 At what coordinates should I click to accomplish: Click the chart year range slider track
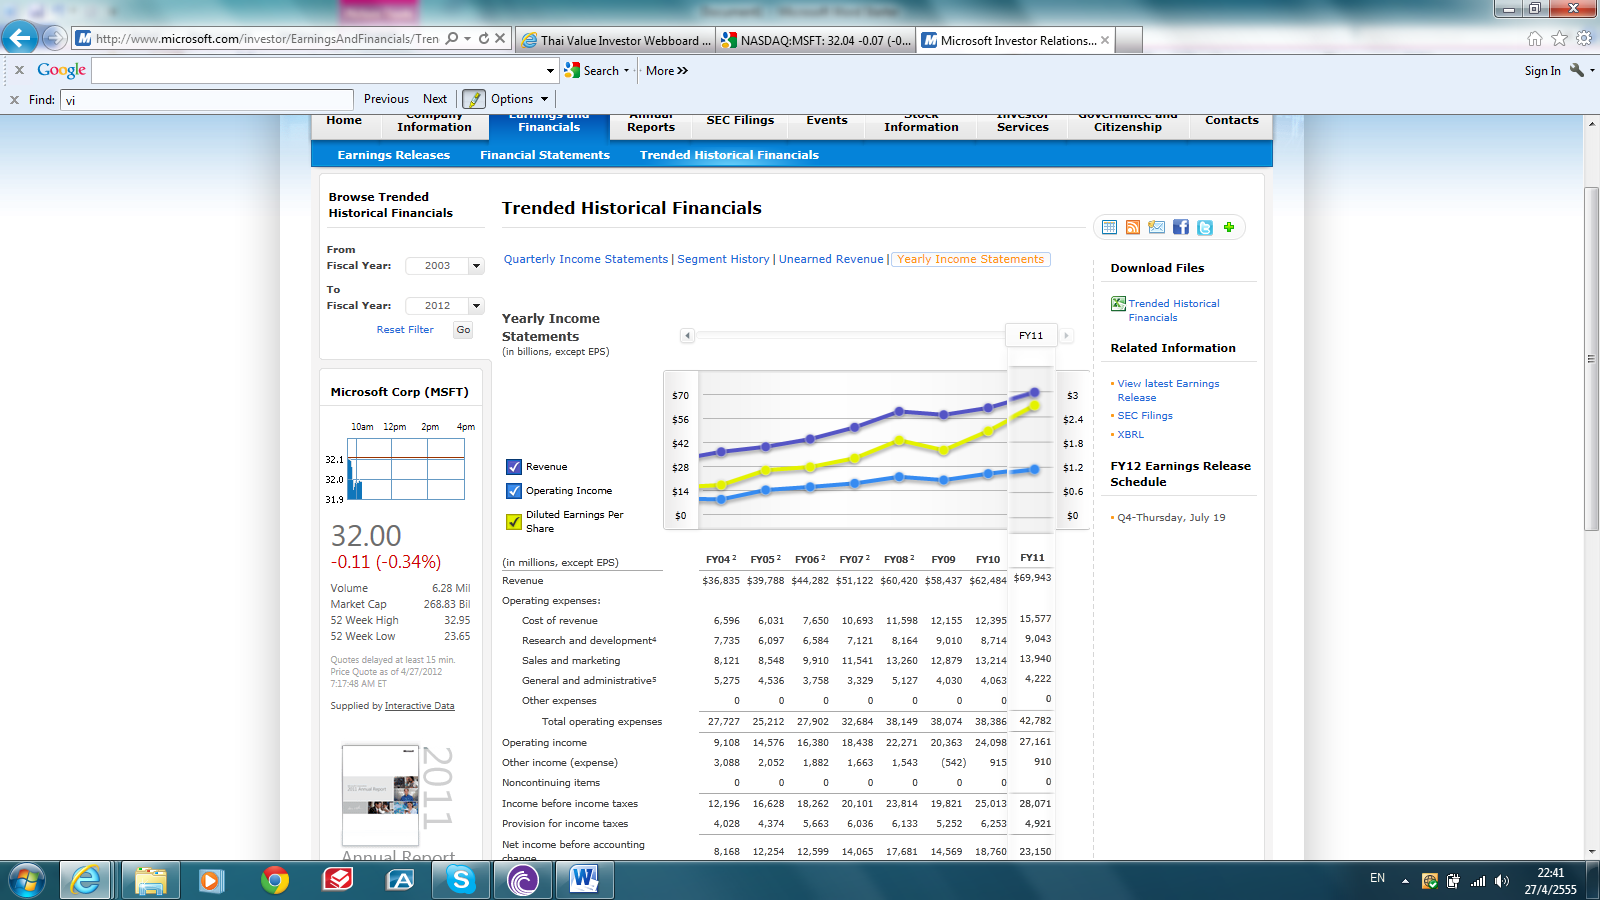[850, 336]
